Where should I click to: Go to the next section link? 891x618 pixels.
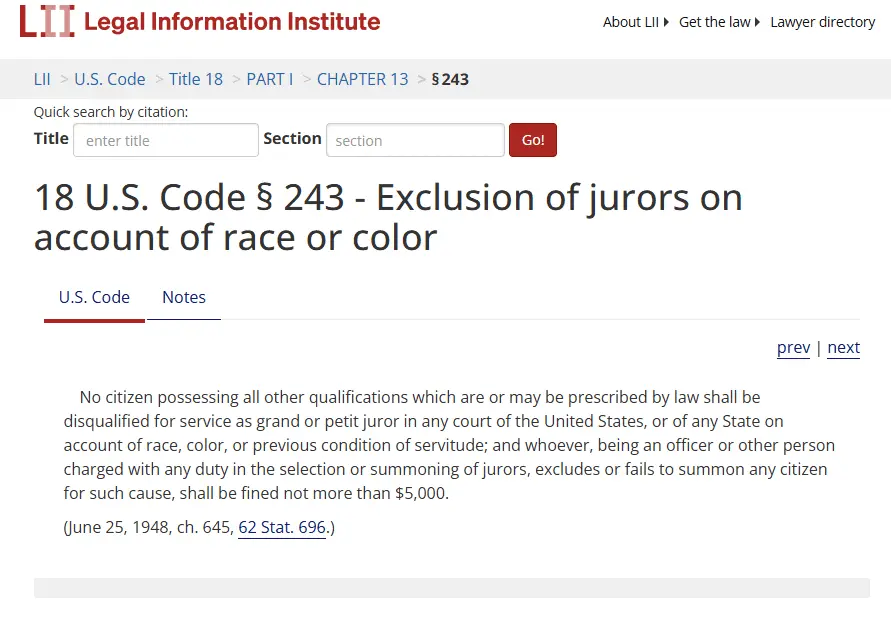pyautogui.click(x=844, y=348)
